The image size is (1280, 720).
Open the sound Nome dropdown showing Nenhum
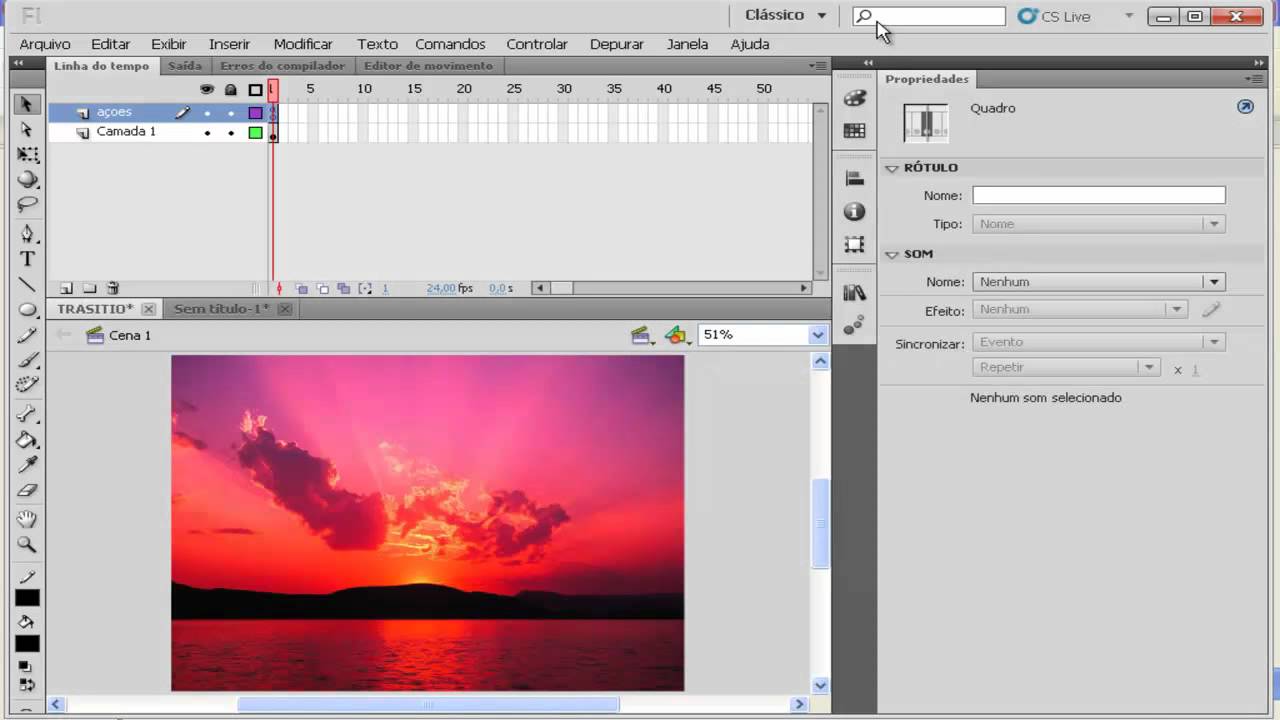tap(1098, 282)
